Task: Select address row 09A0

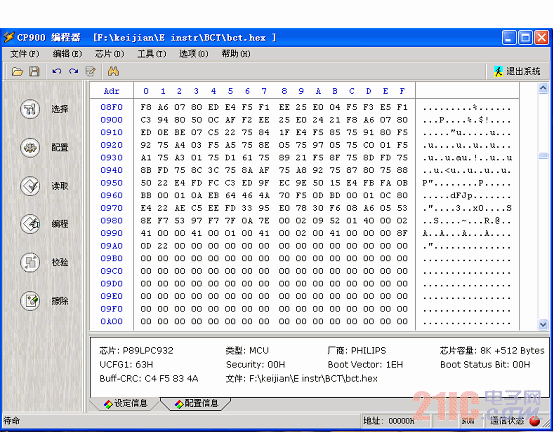Action: tap(111, 246)
